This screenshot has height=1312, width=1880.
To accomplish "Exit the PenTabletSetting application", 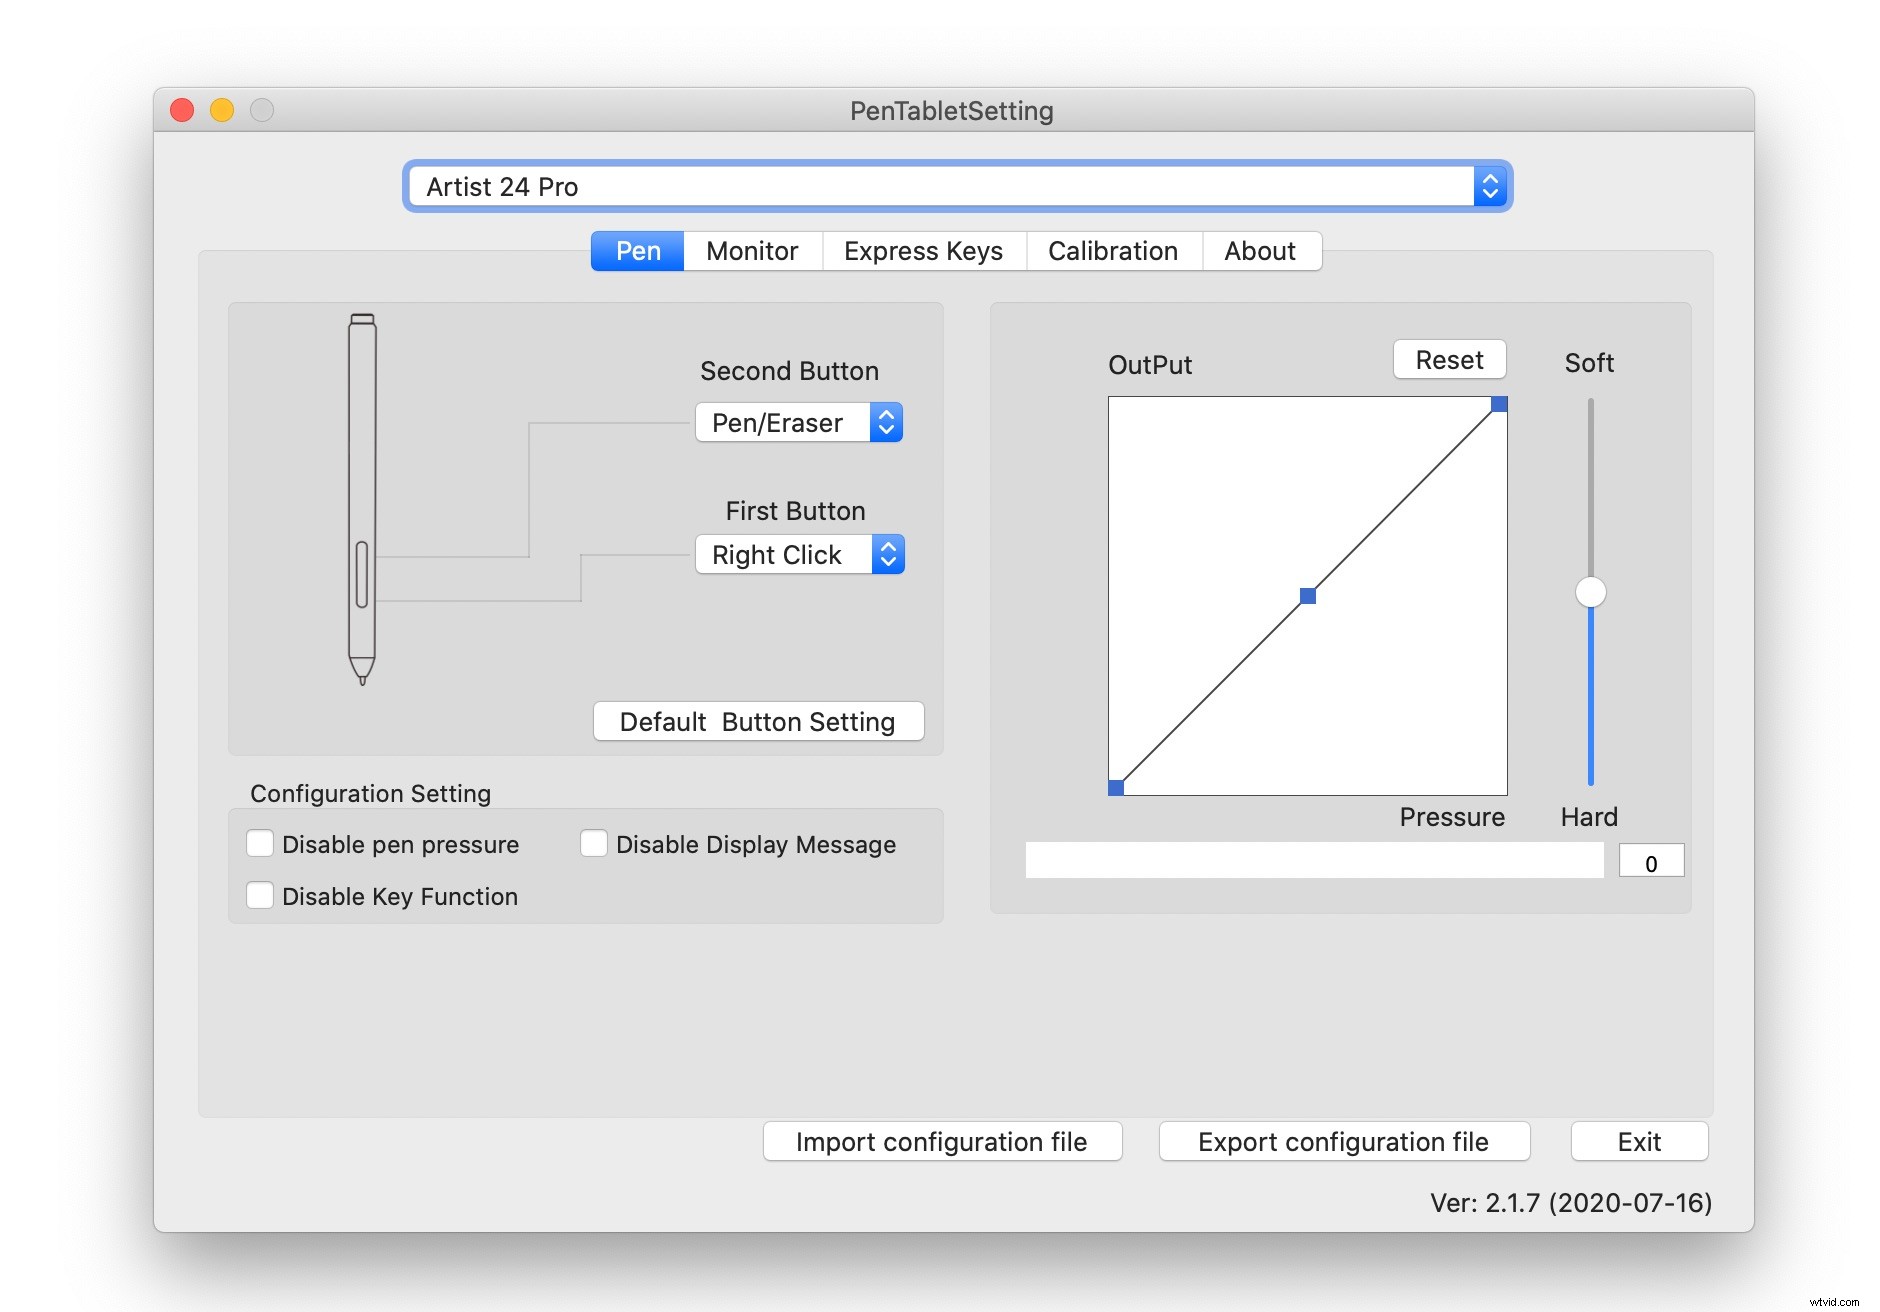I will (1638, 1141).
